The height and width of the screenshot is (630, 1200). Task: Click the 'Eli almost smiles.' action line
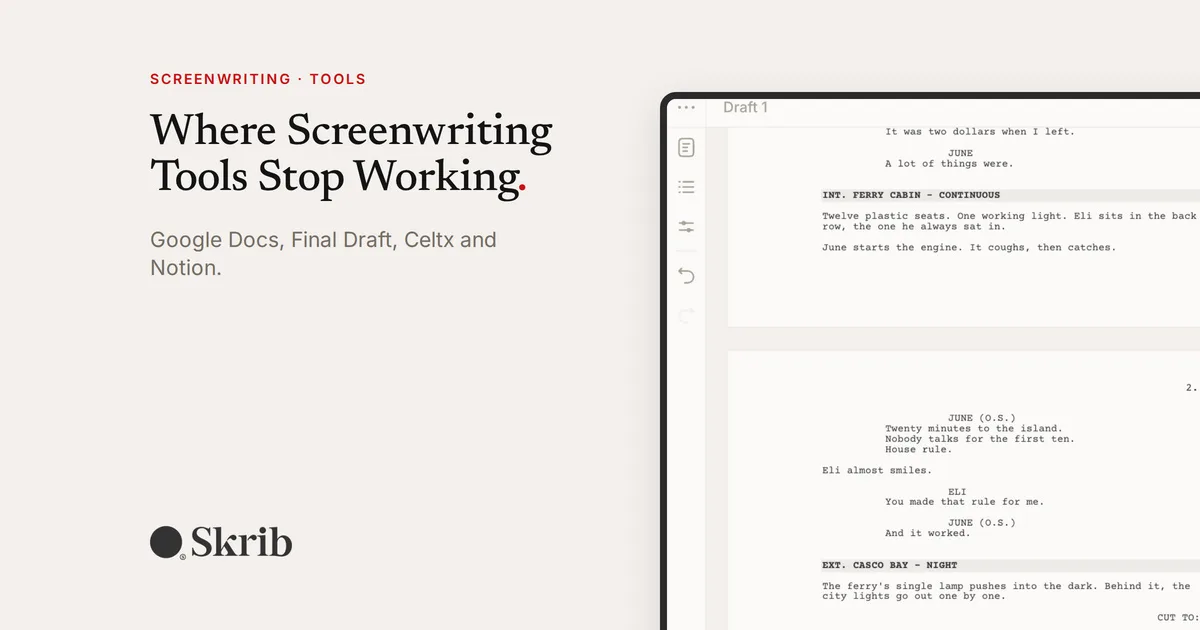877,470
